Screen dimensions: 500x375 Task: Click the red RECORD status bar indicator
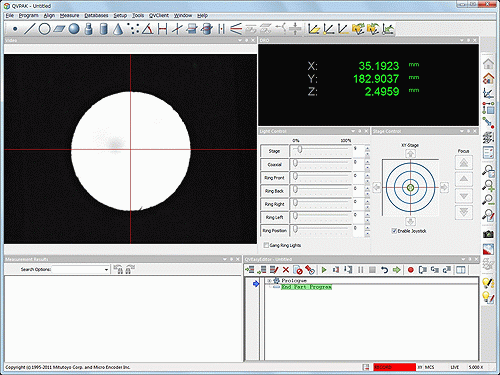coord(394,367)
